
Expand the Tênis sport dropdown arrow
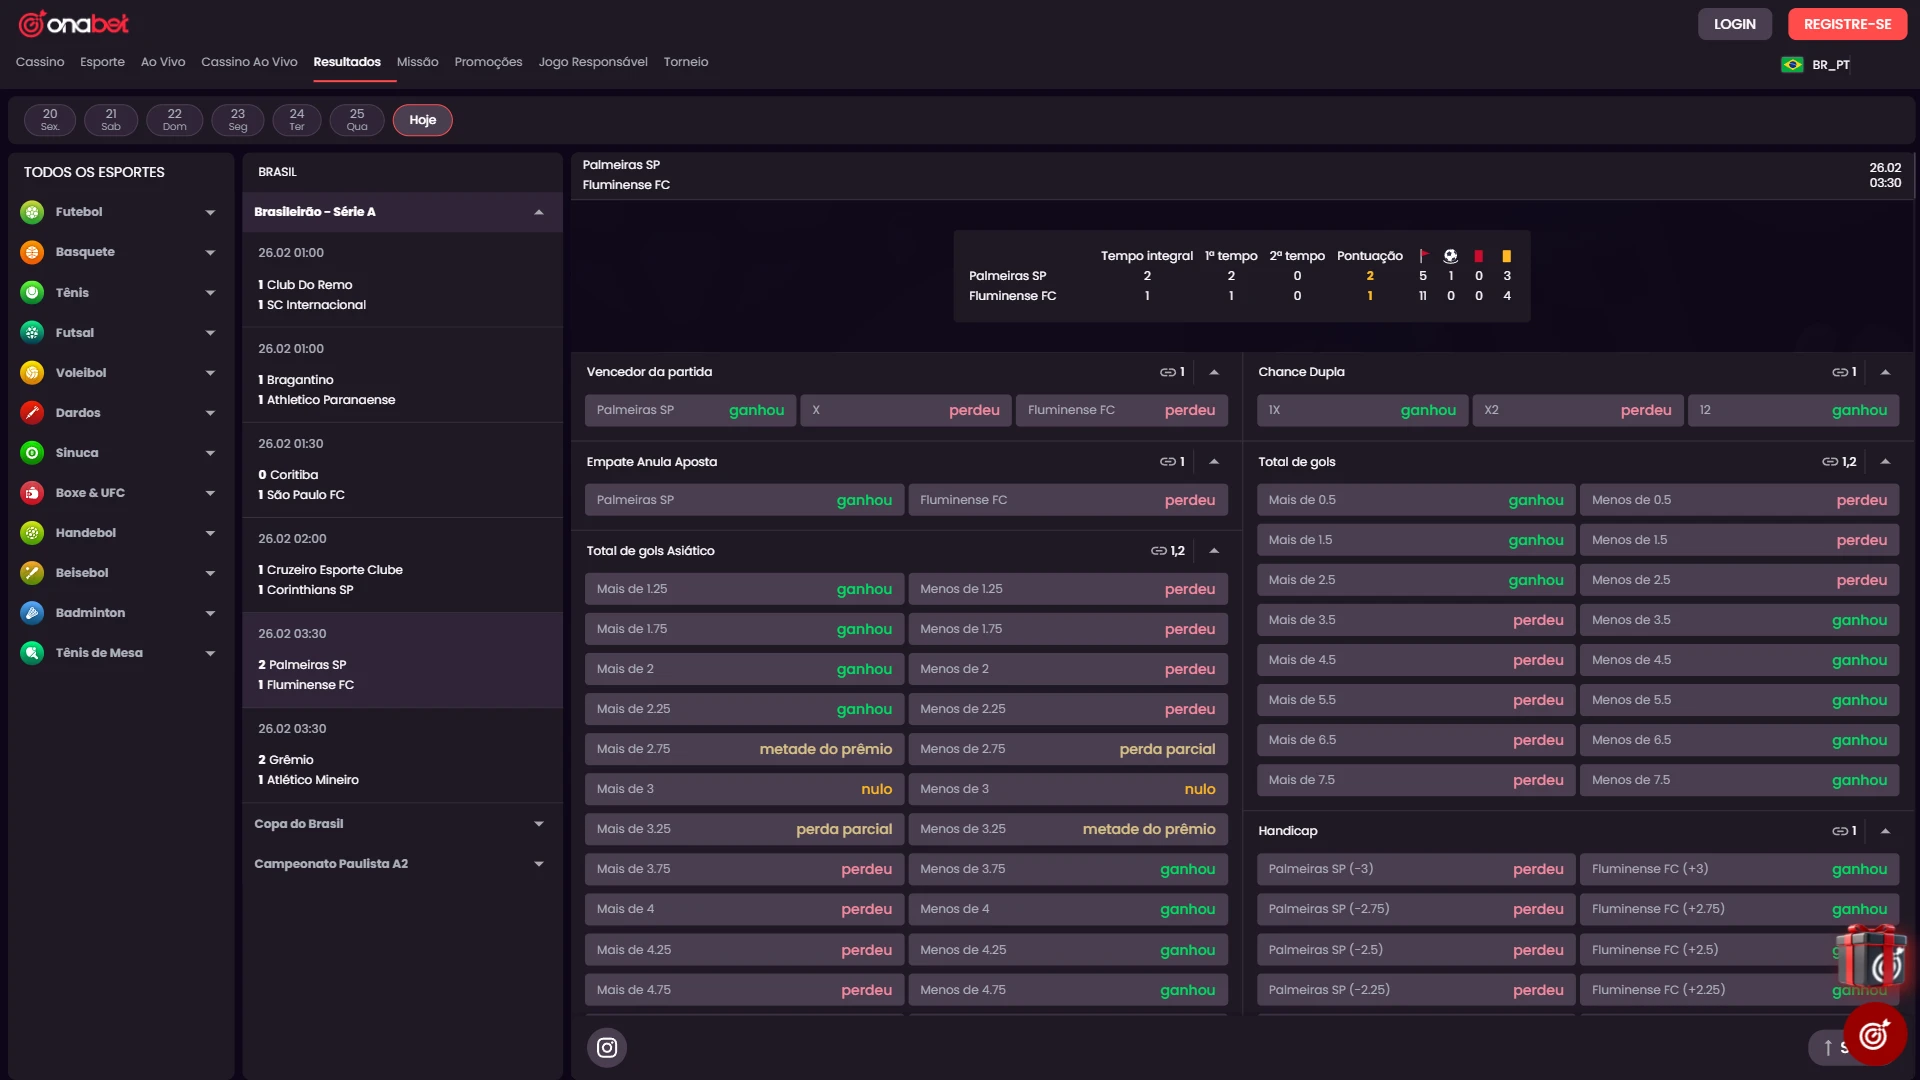[210, 293]
